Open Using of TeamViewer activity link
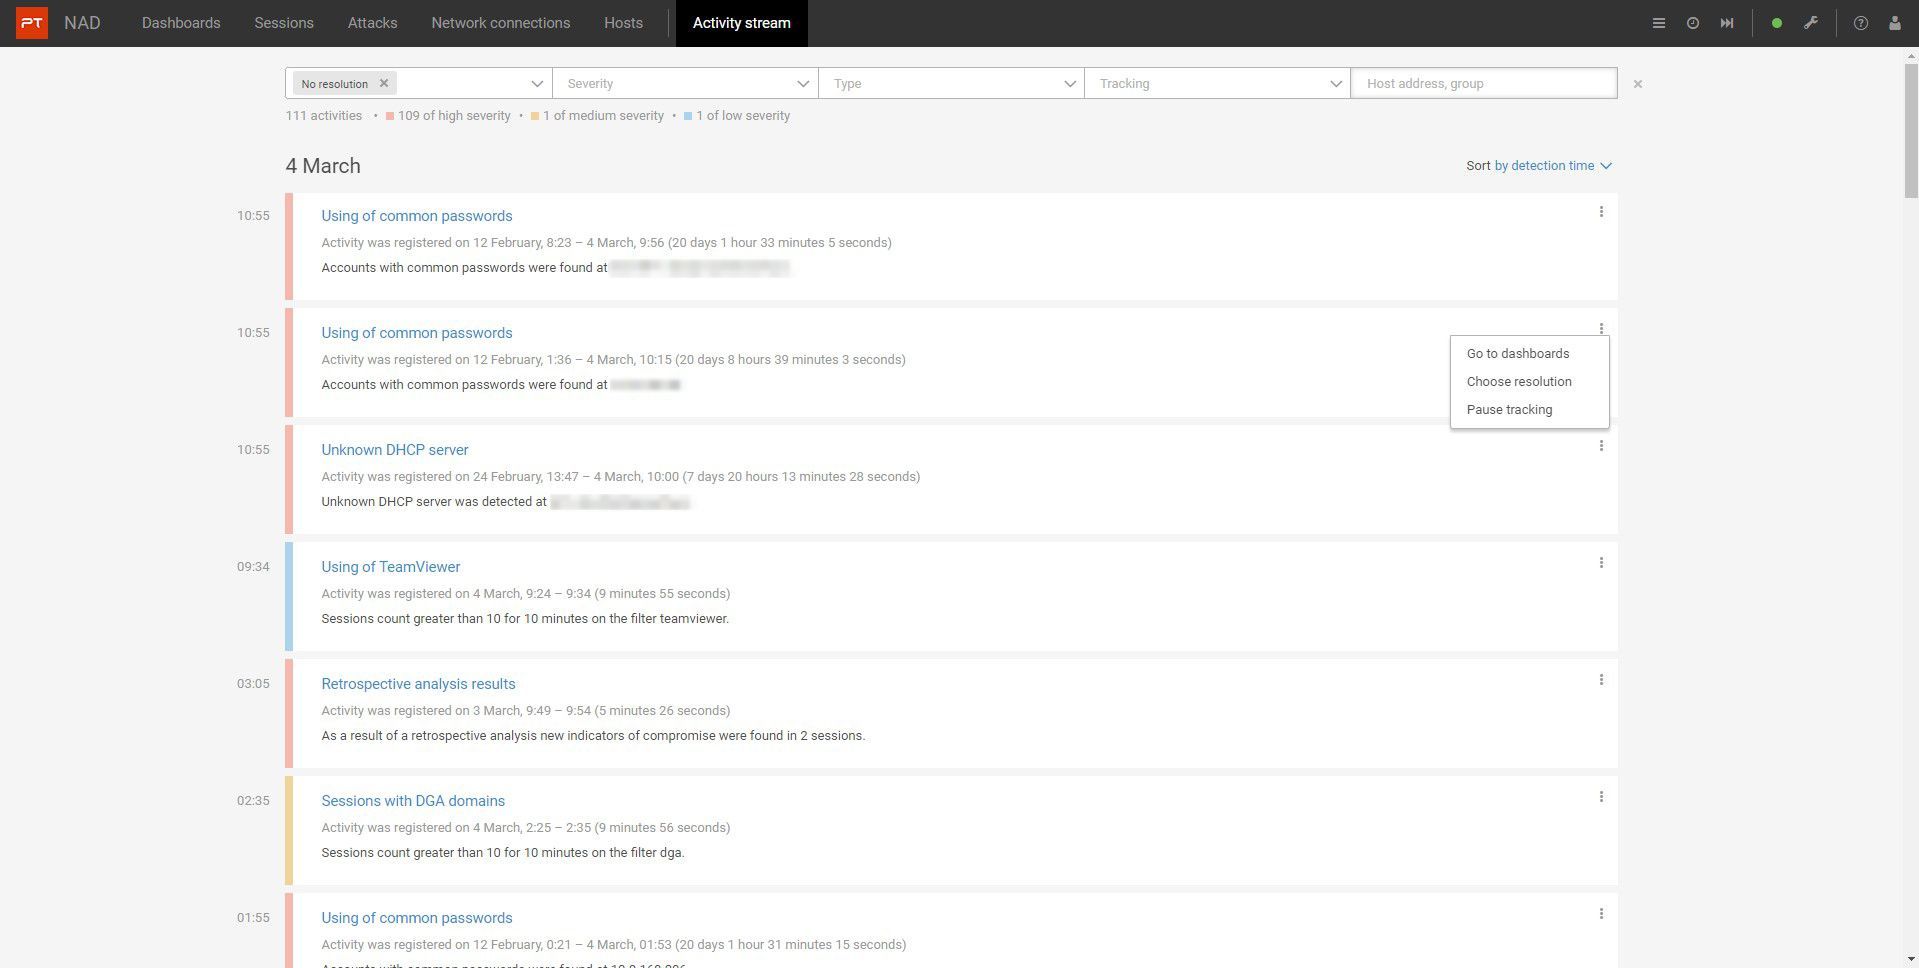The height and width of the screenshot is (968, 1919). pyautogui.click(x=391, y=567)
